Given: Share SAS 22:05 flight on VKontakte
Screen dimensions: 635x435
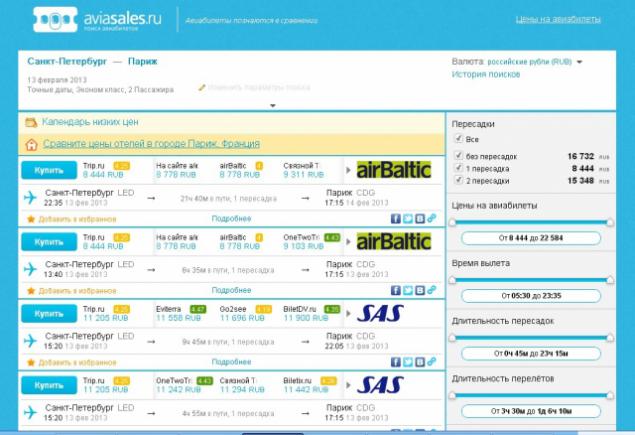Looking at the screenshot, I should 420,362.
